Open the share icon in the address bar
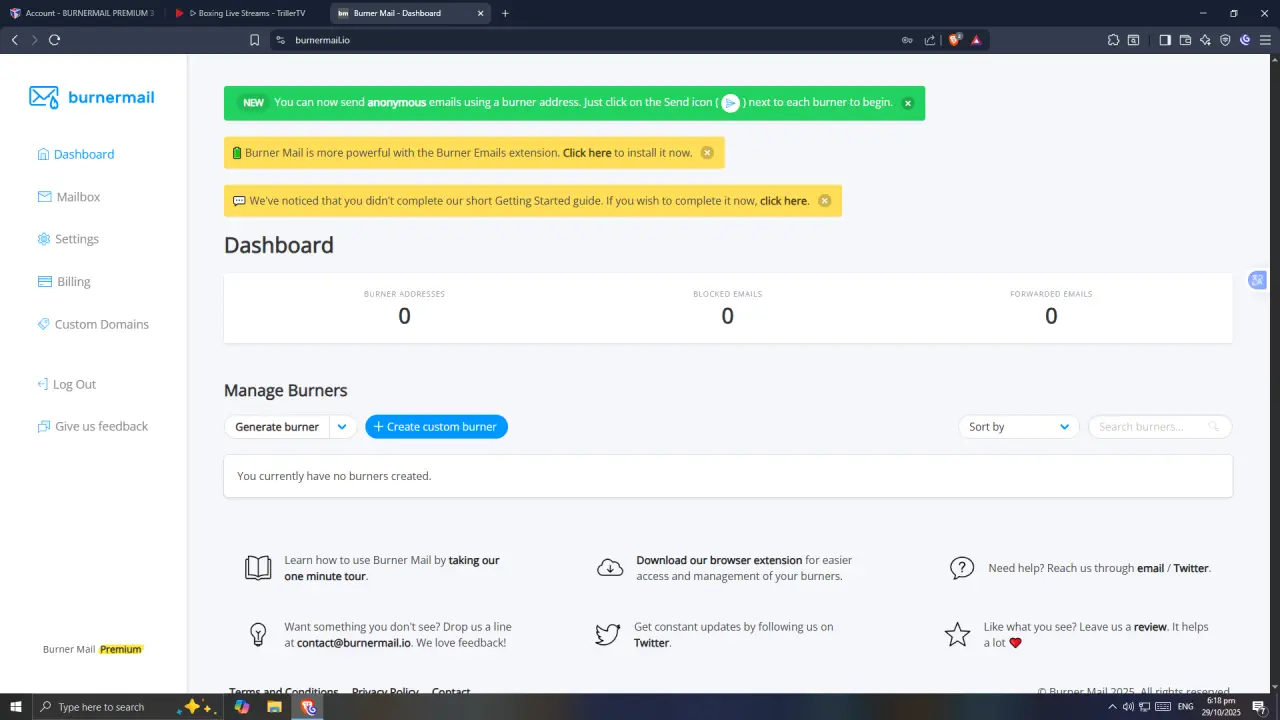This screenshot has width=1280, height=720. click(930, 40)
